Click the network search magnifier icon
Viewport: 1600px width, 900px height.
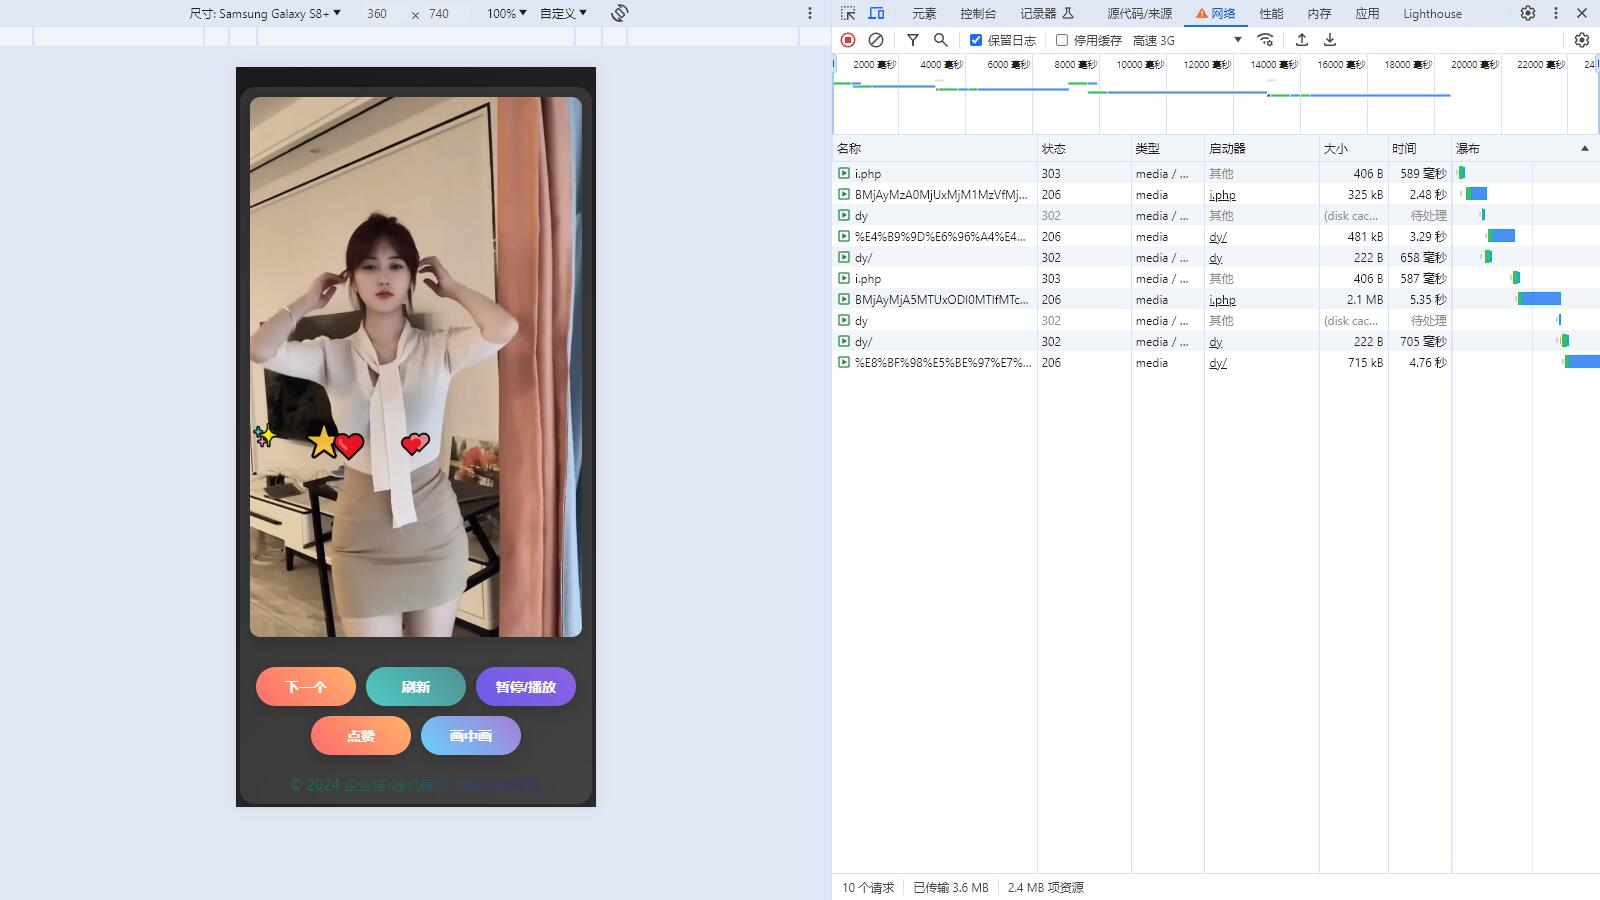(941, 40)
